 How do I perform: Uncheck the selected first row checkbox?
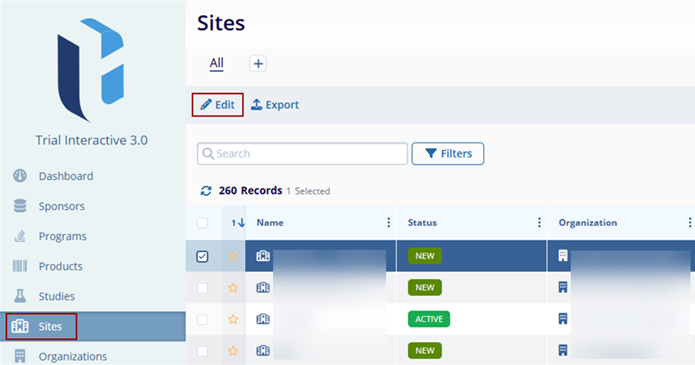tap(202, 256)
